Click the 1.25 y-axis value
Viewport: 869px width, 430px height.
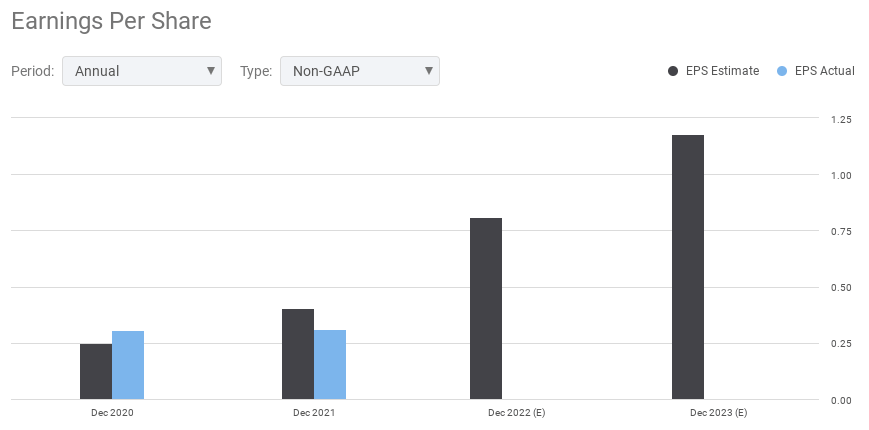tap(841, 120)
